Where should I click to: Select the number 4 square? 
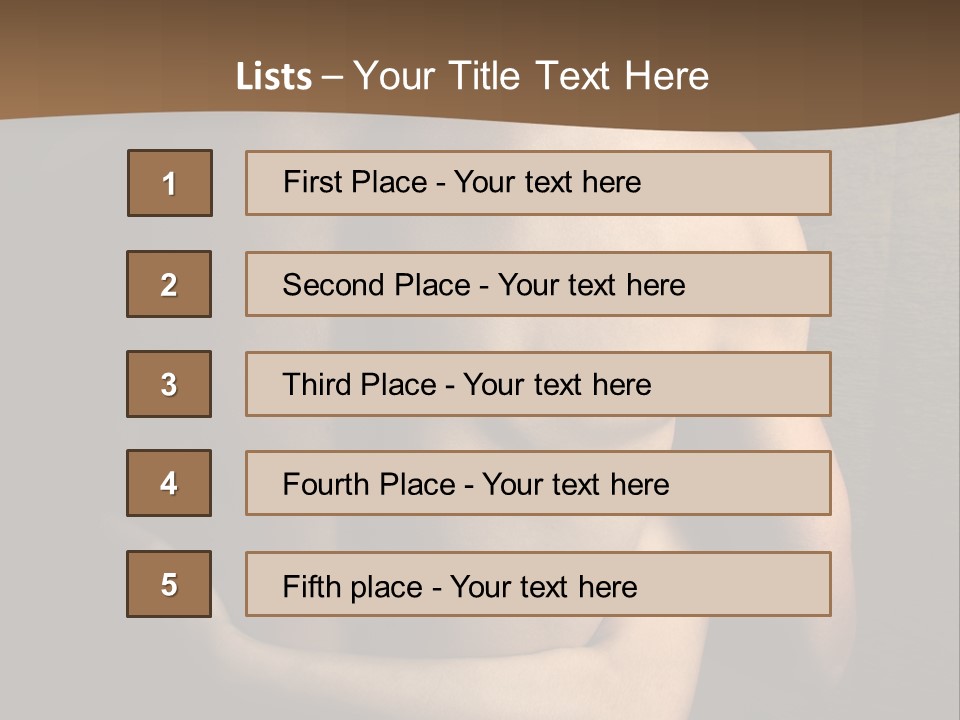click(x=169, y=483)
